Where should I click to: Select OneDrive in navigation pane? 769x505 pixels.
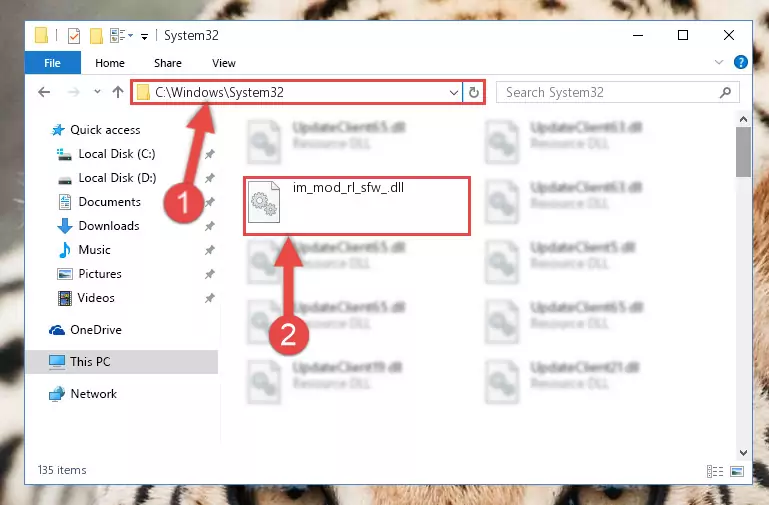coord(96,330)
